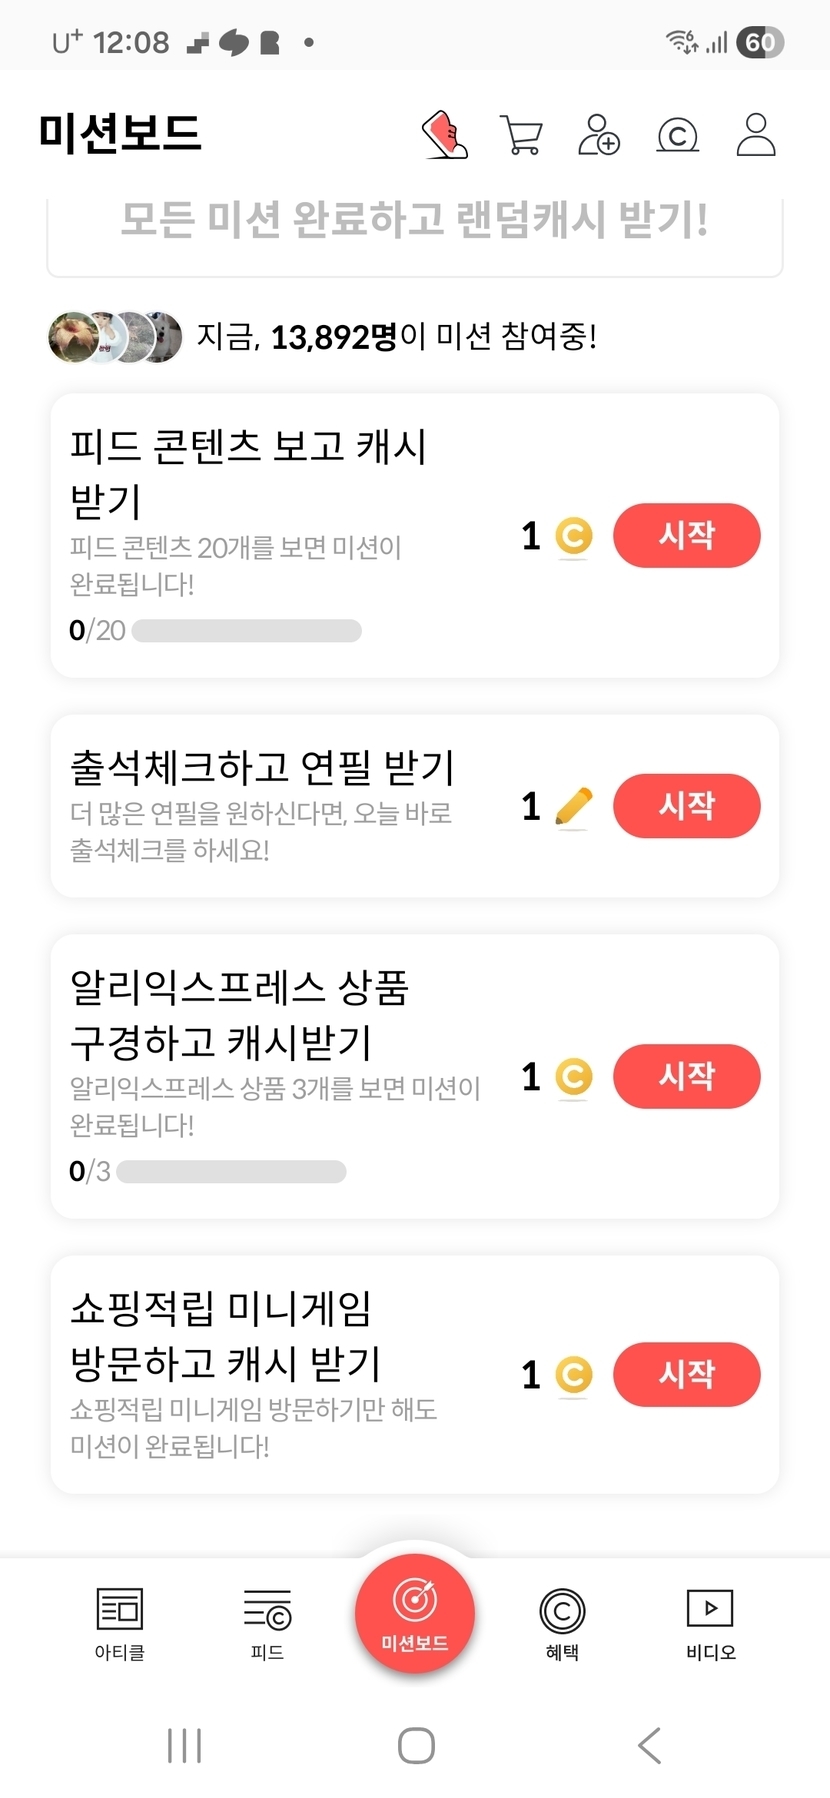This screenshot has width=830, height=1798.
Task: Tap the gold coin on feed mission
Action: [x=573, y=536]
